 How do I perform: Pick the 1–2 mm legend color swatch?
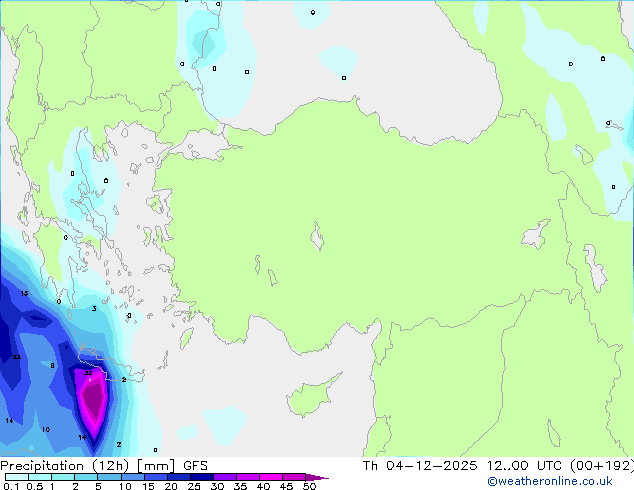point(63,477)
